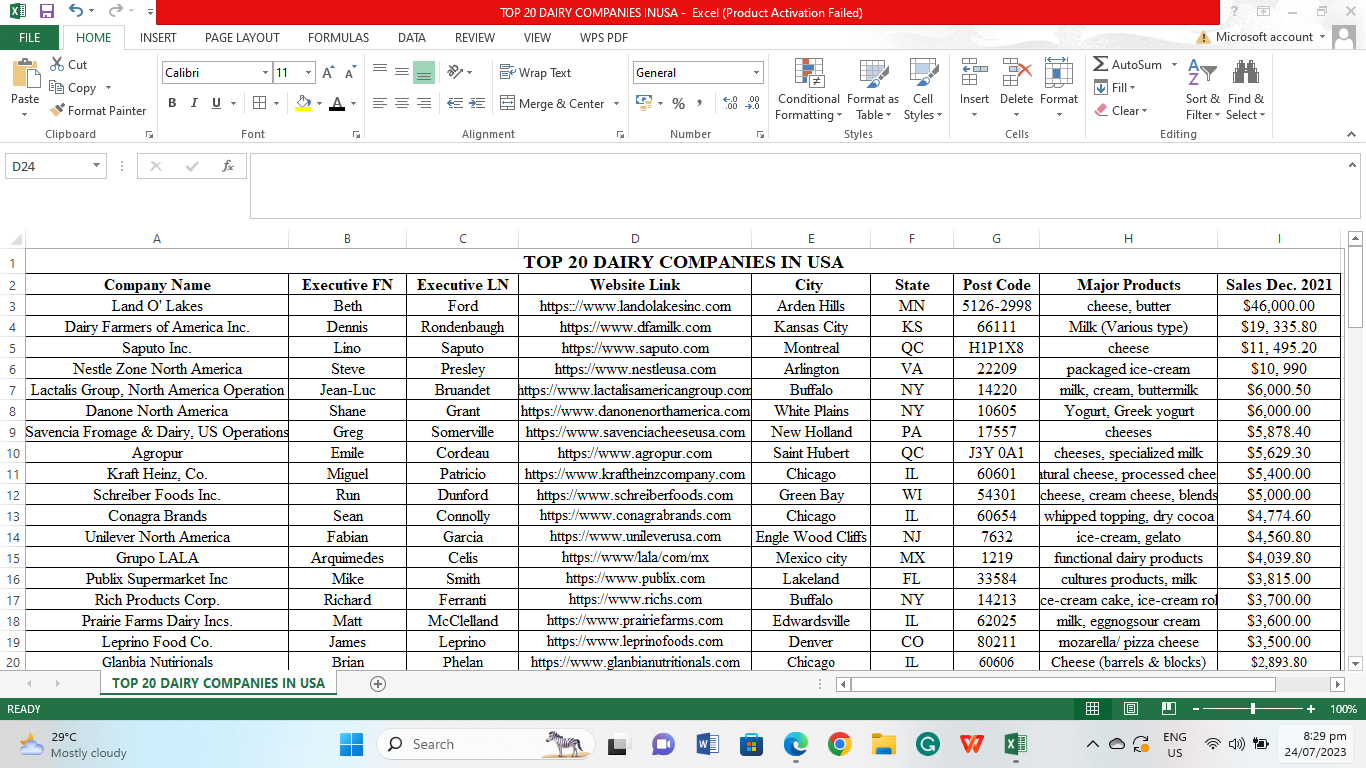Decrease font size with the smaller A icon
This screenshot has width=1366, height=768.
(350, 73)
